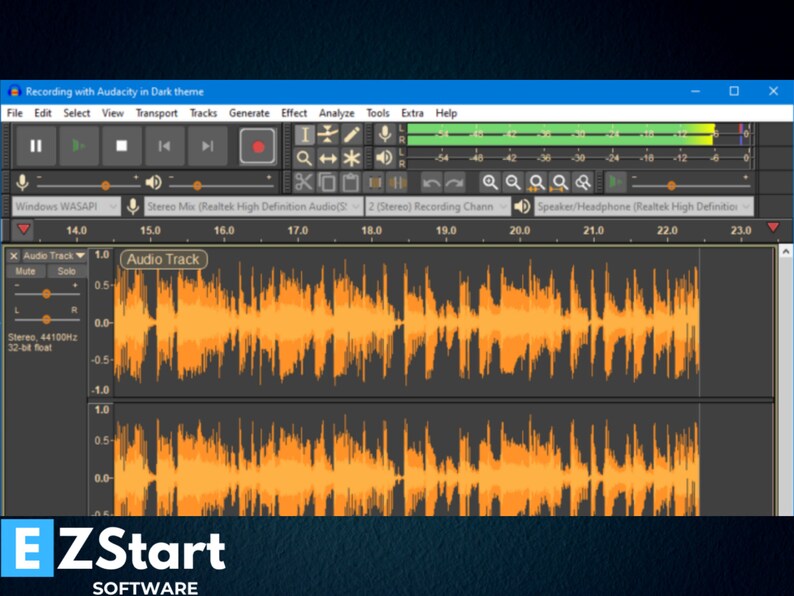Click the Play-at-Speed green button

616,182
